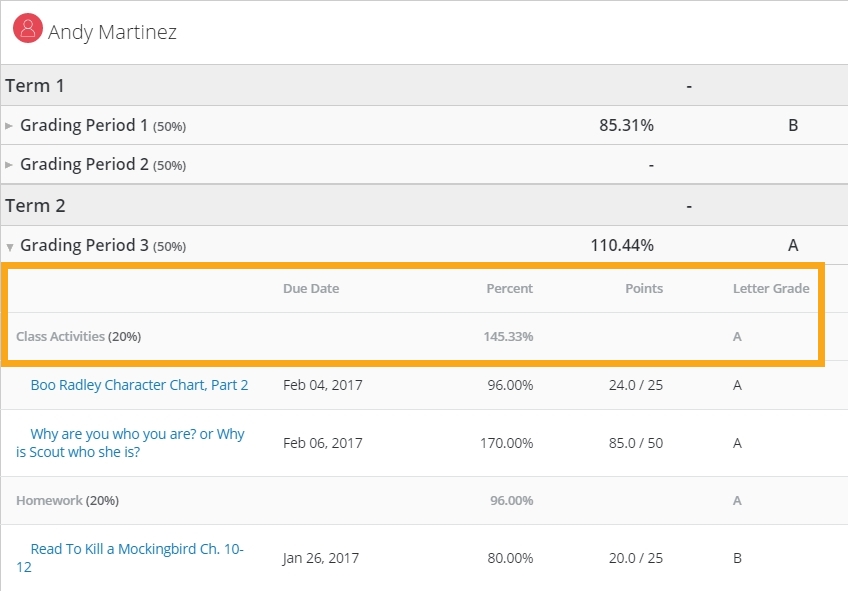
Task: Click the Andy Martinez student name
Action: [x=112, y=32]
